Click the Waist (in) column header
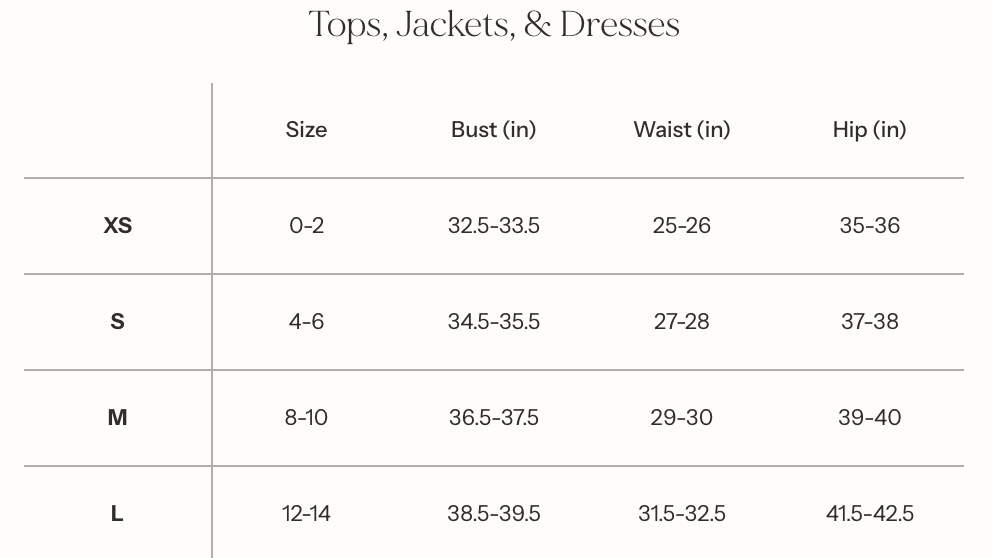This screenshot has width=992, height=558. click(x=682, y=129)
